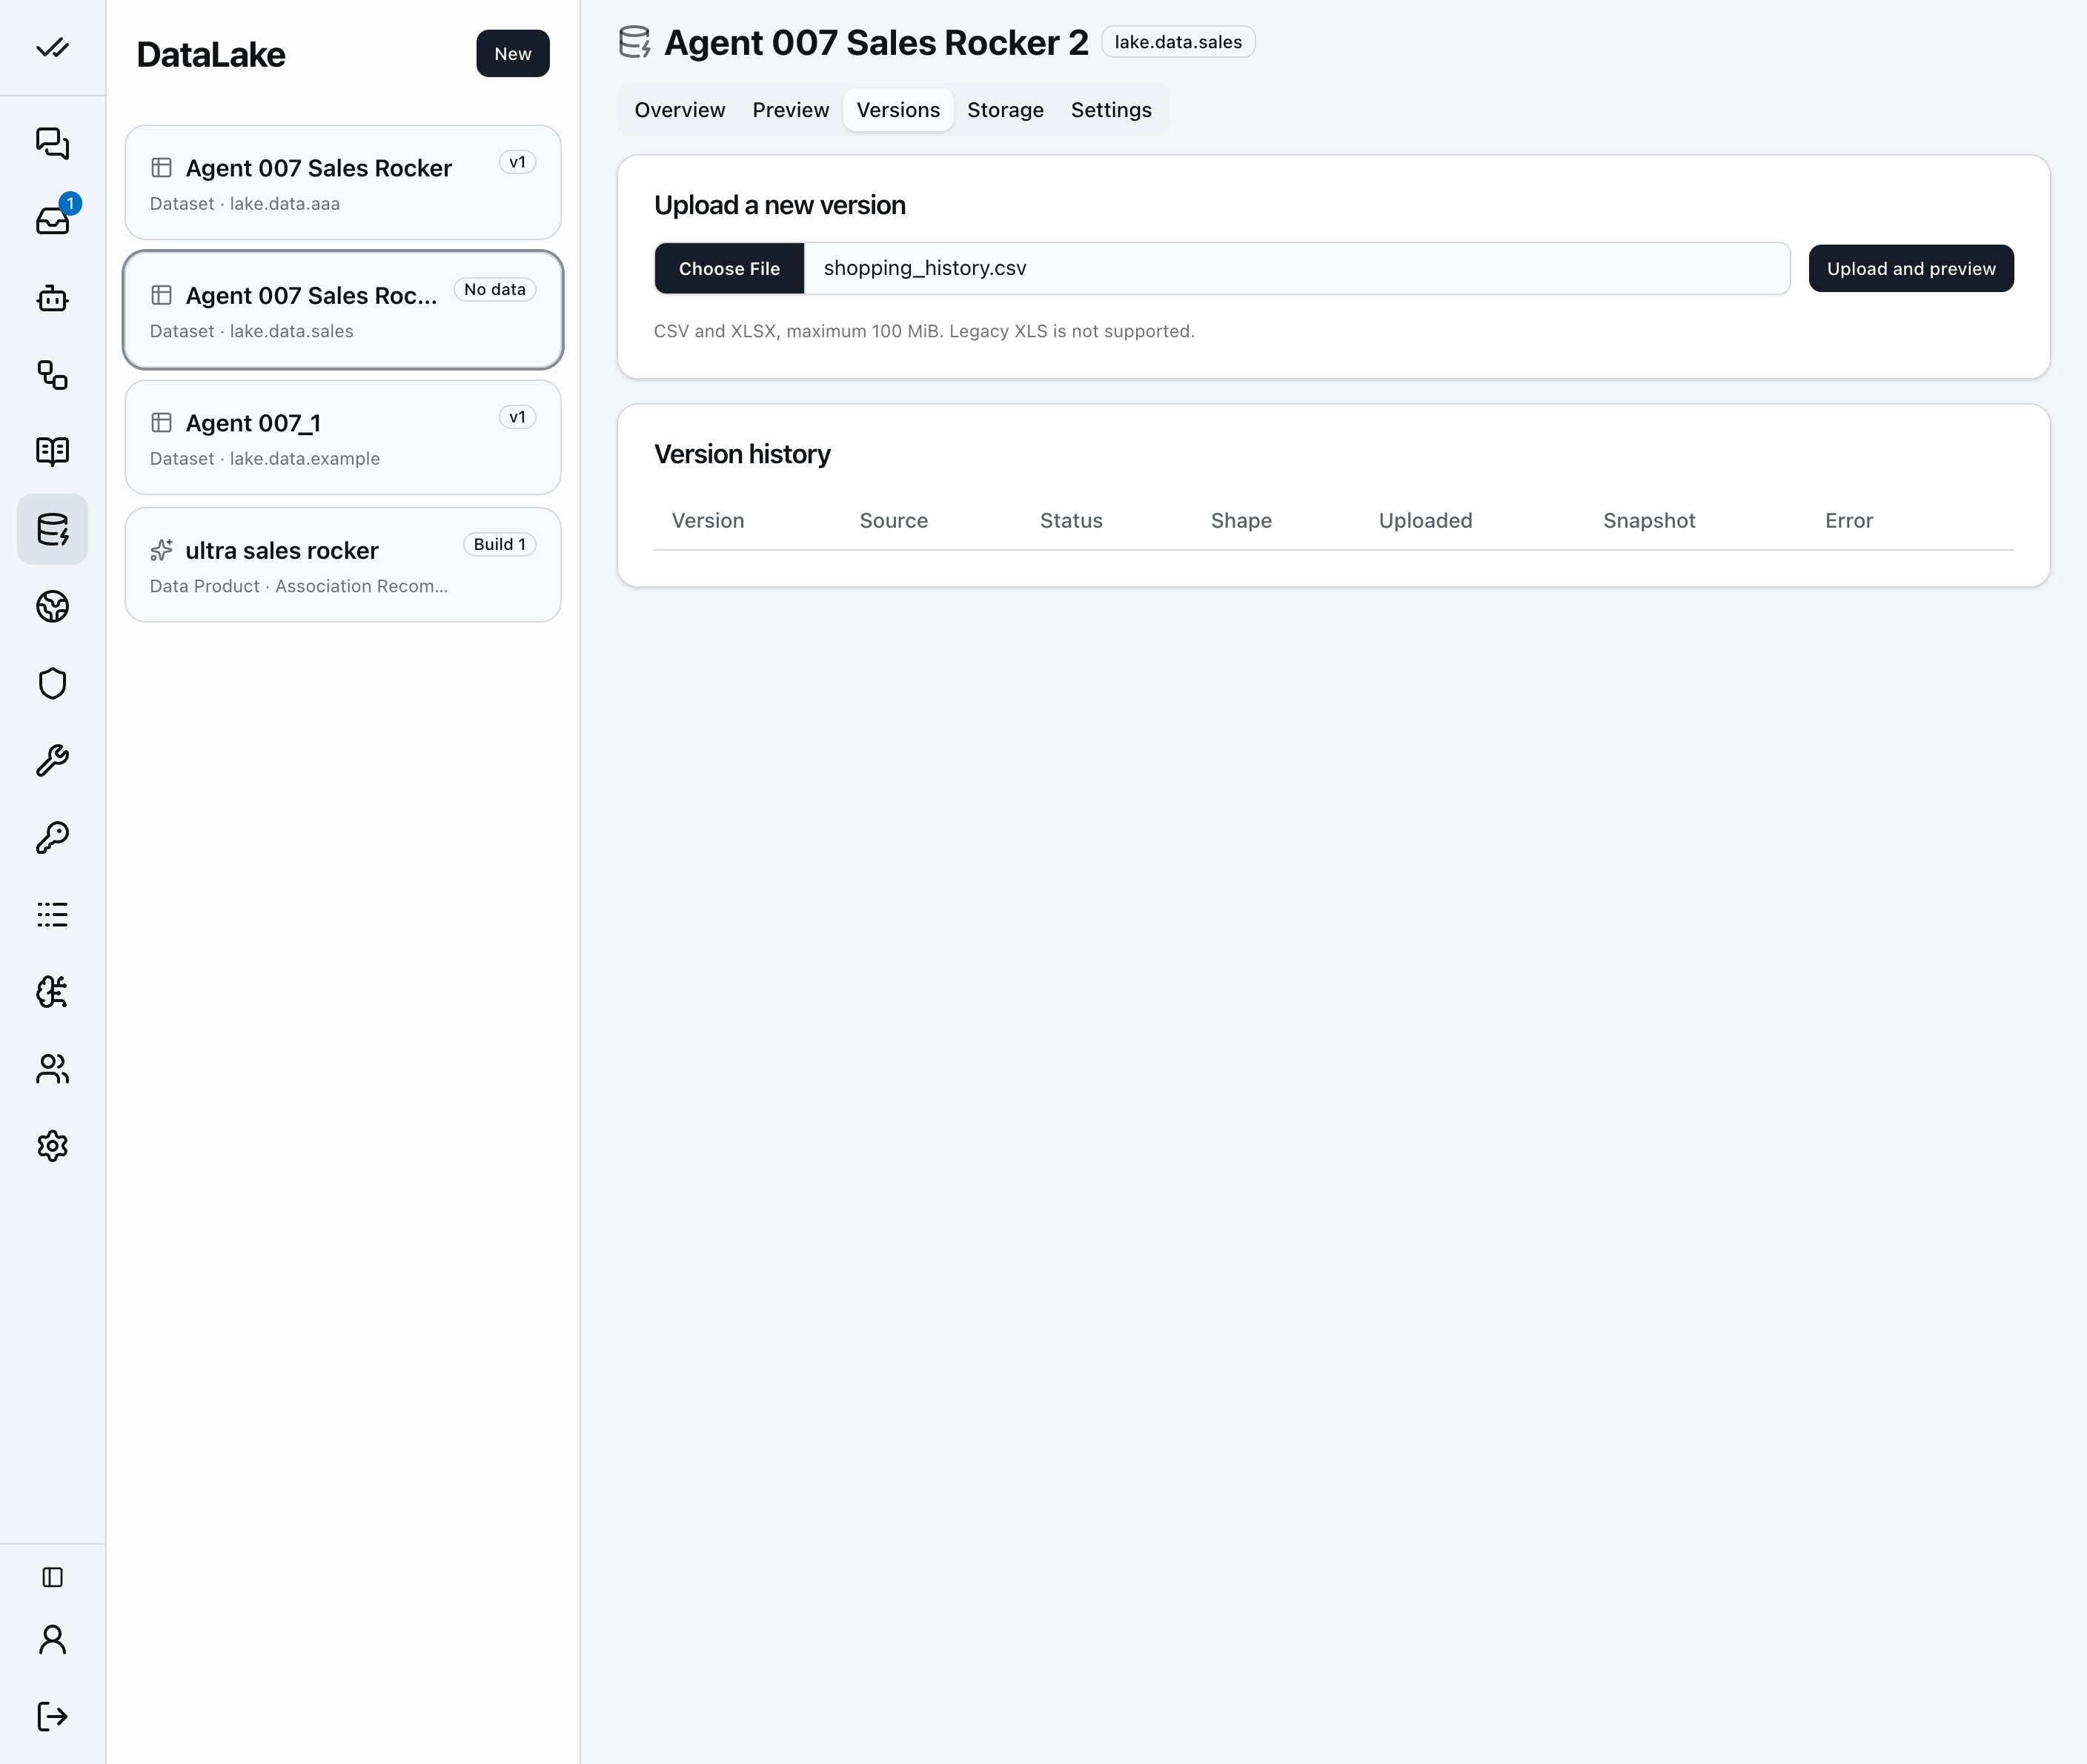Click the DataLake panel heading

211,54
